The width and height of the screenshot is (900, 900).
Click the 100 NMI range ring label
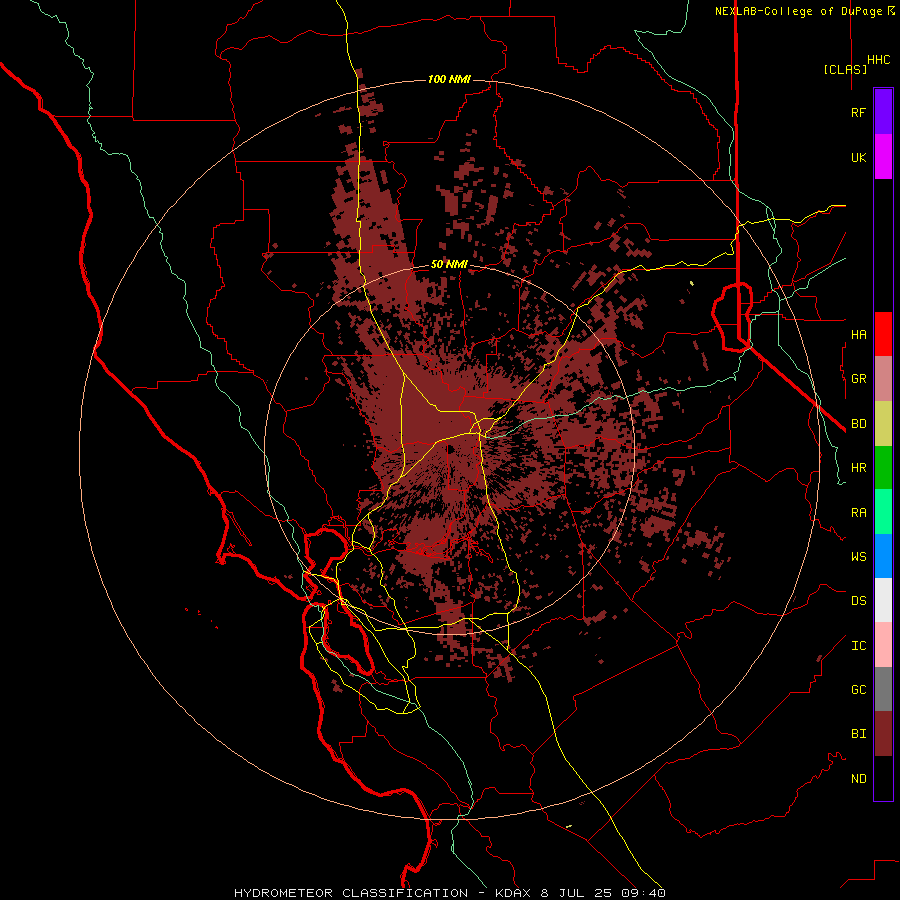click(449, 79)
